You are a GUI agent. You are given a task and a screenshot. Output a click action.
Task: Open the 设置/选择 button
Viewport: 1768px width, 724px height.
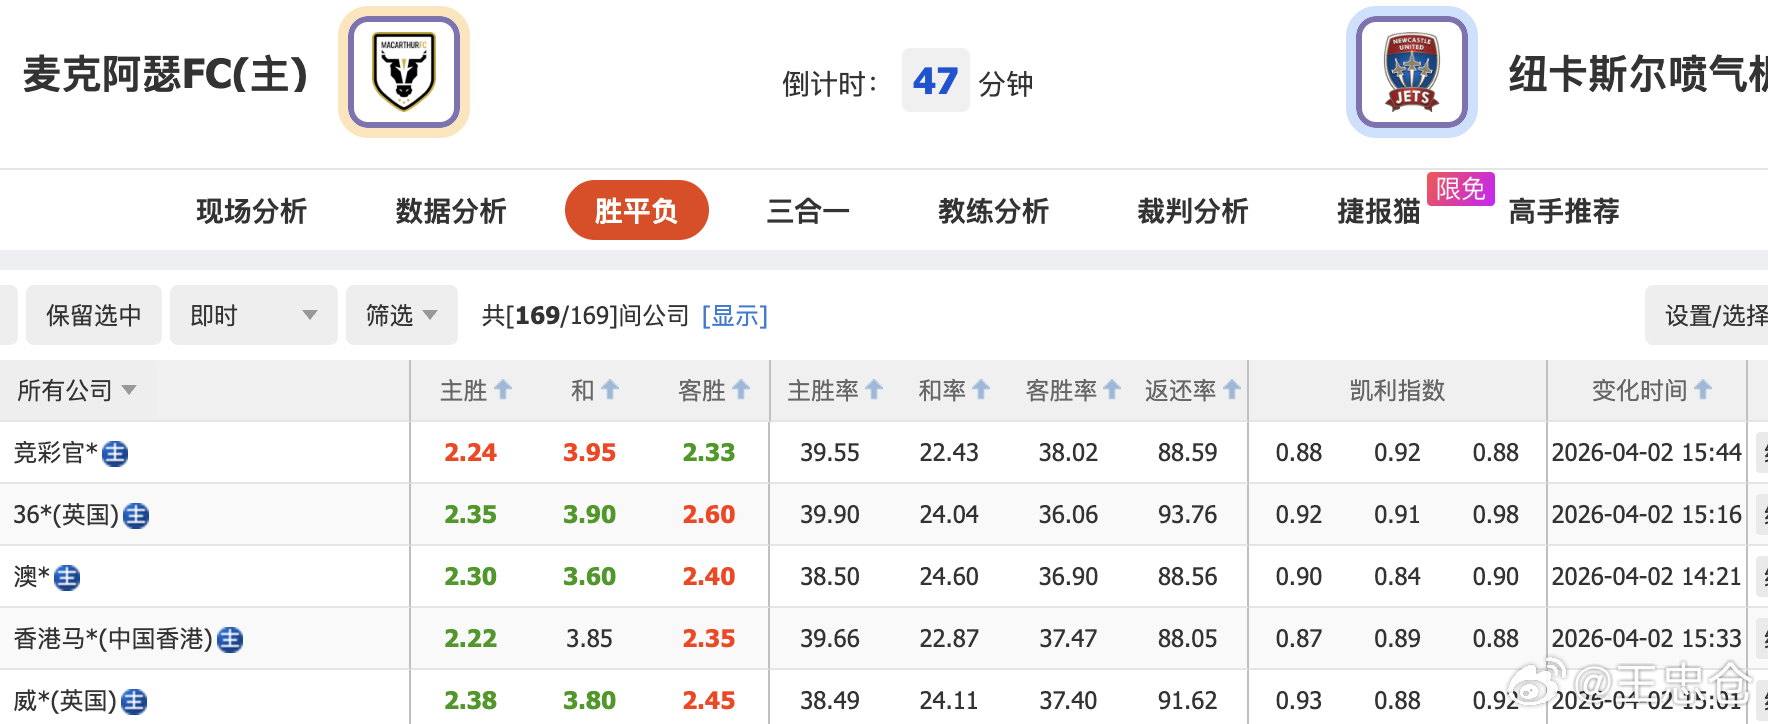1706,315
